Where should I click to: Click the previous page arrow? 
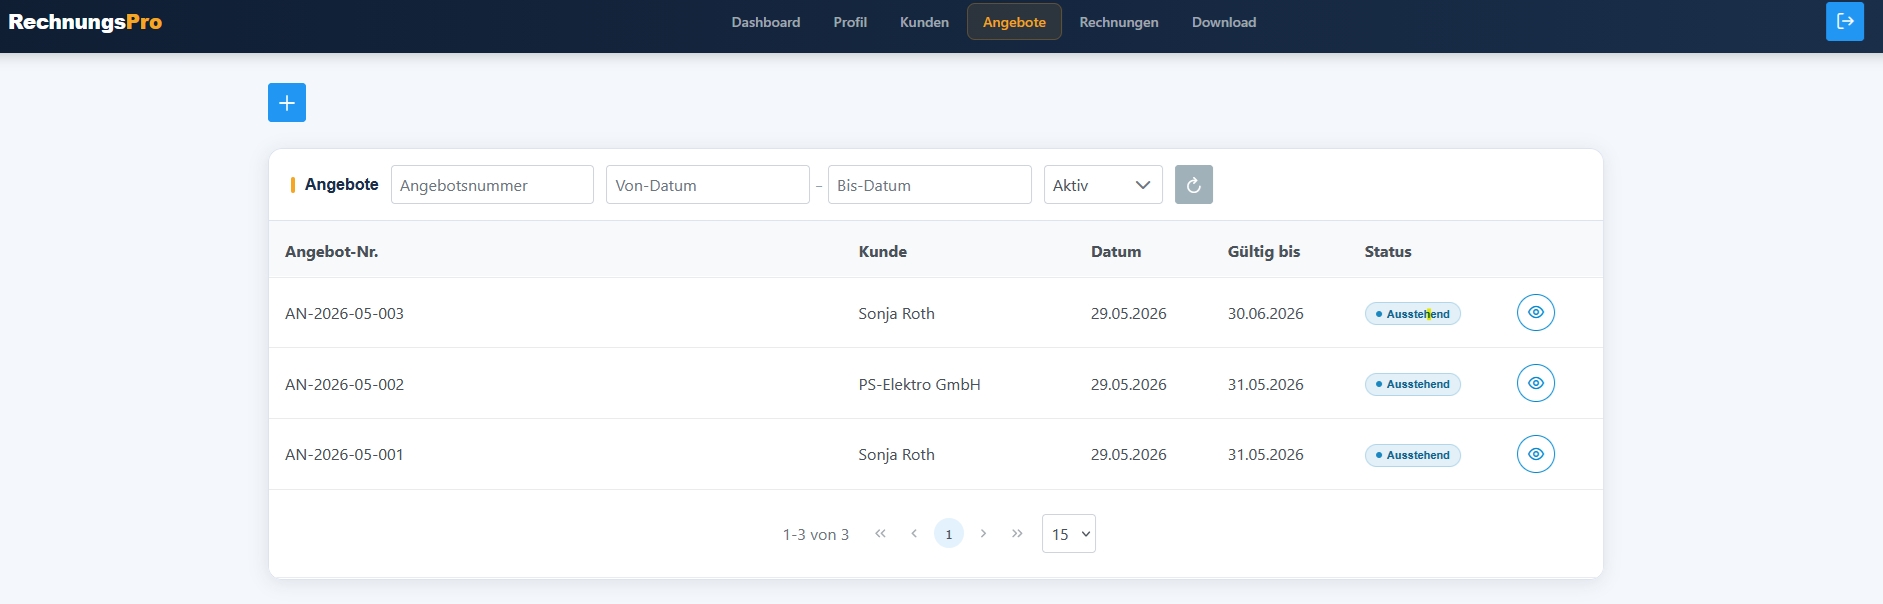click(914, 533)
